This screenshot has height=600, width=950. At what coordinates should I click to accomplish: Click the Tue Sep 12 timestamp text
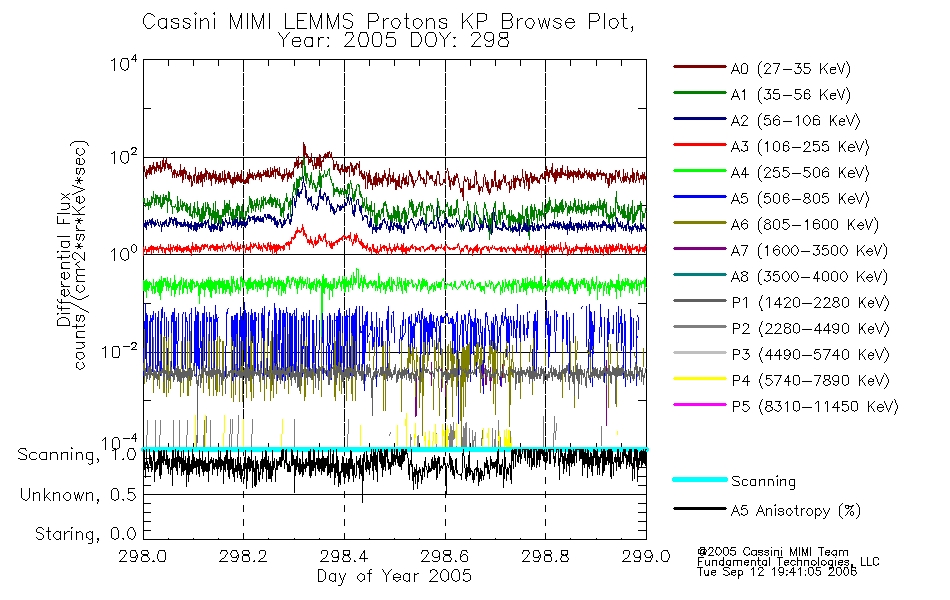click(777, 572)
